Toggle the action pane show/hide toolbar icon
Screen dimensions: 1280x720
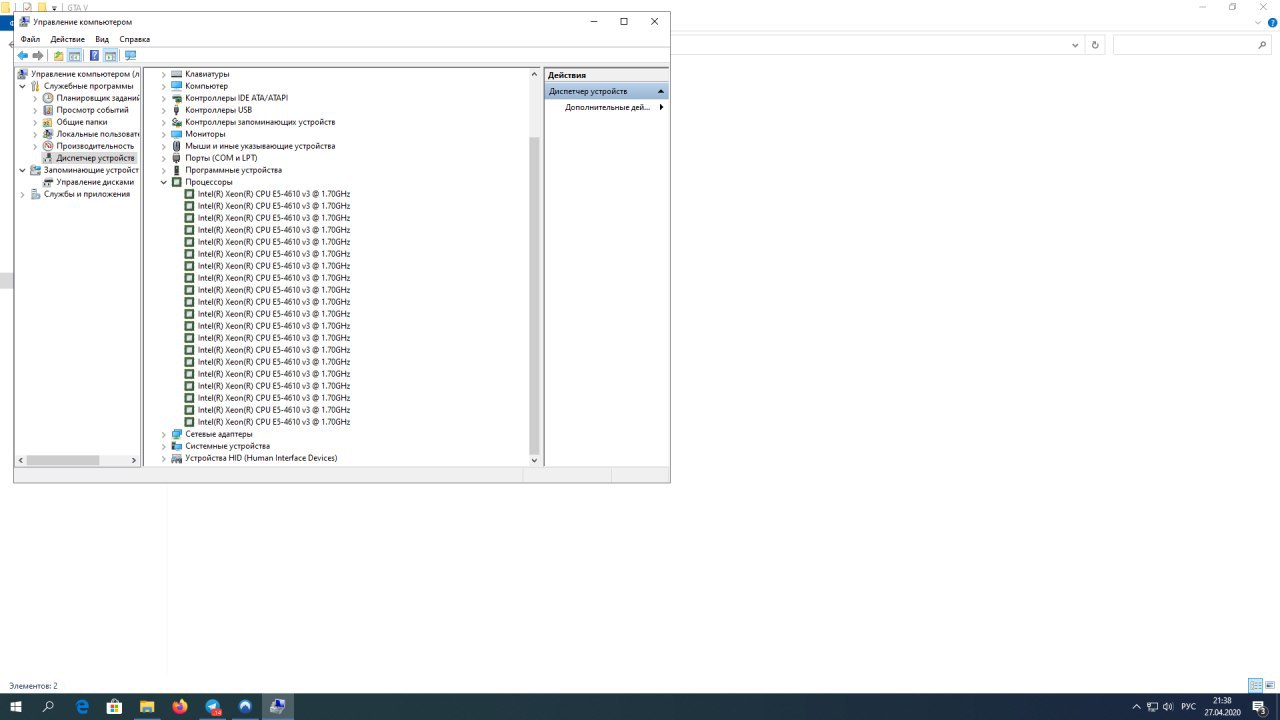(110, 56)
